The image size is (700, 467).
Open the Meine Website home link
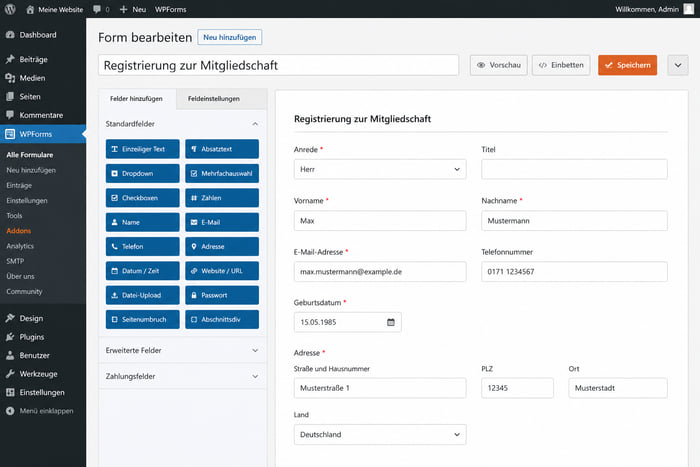click(55, 9)
